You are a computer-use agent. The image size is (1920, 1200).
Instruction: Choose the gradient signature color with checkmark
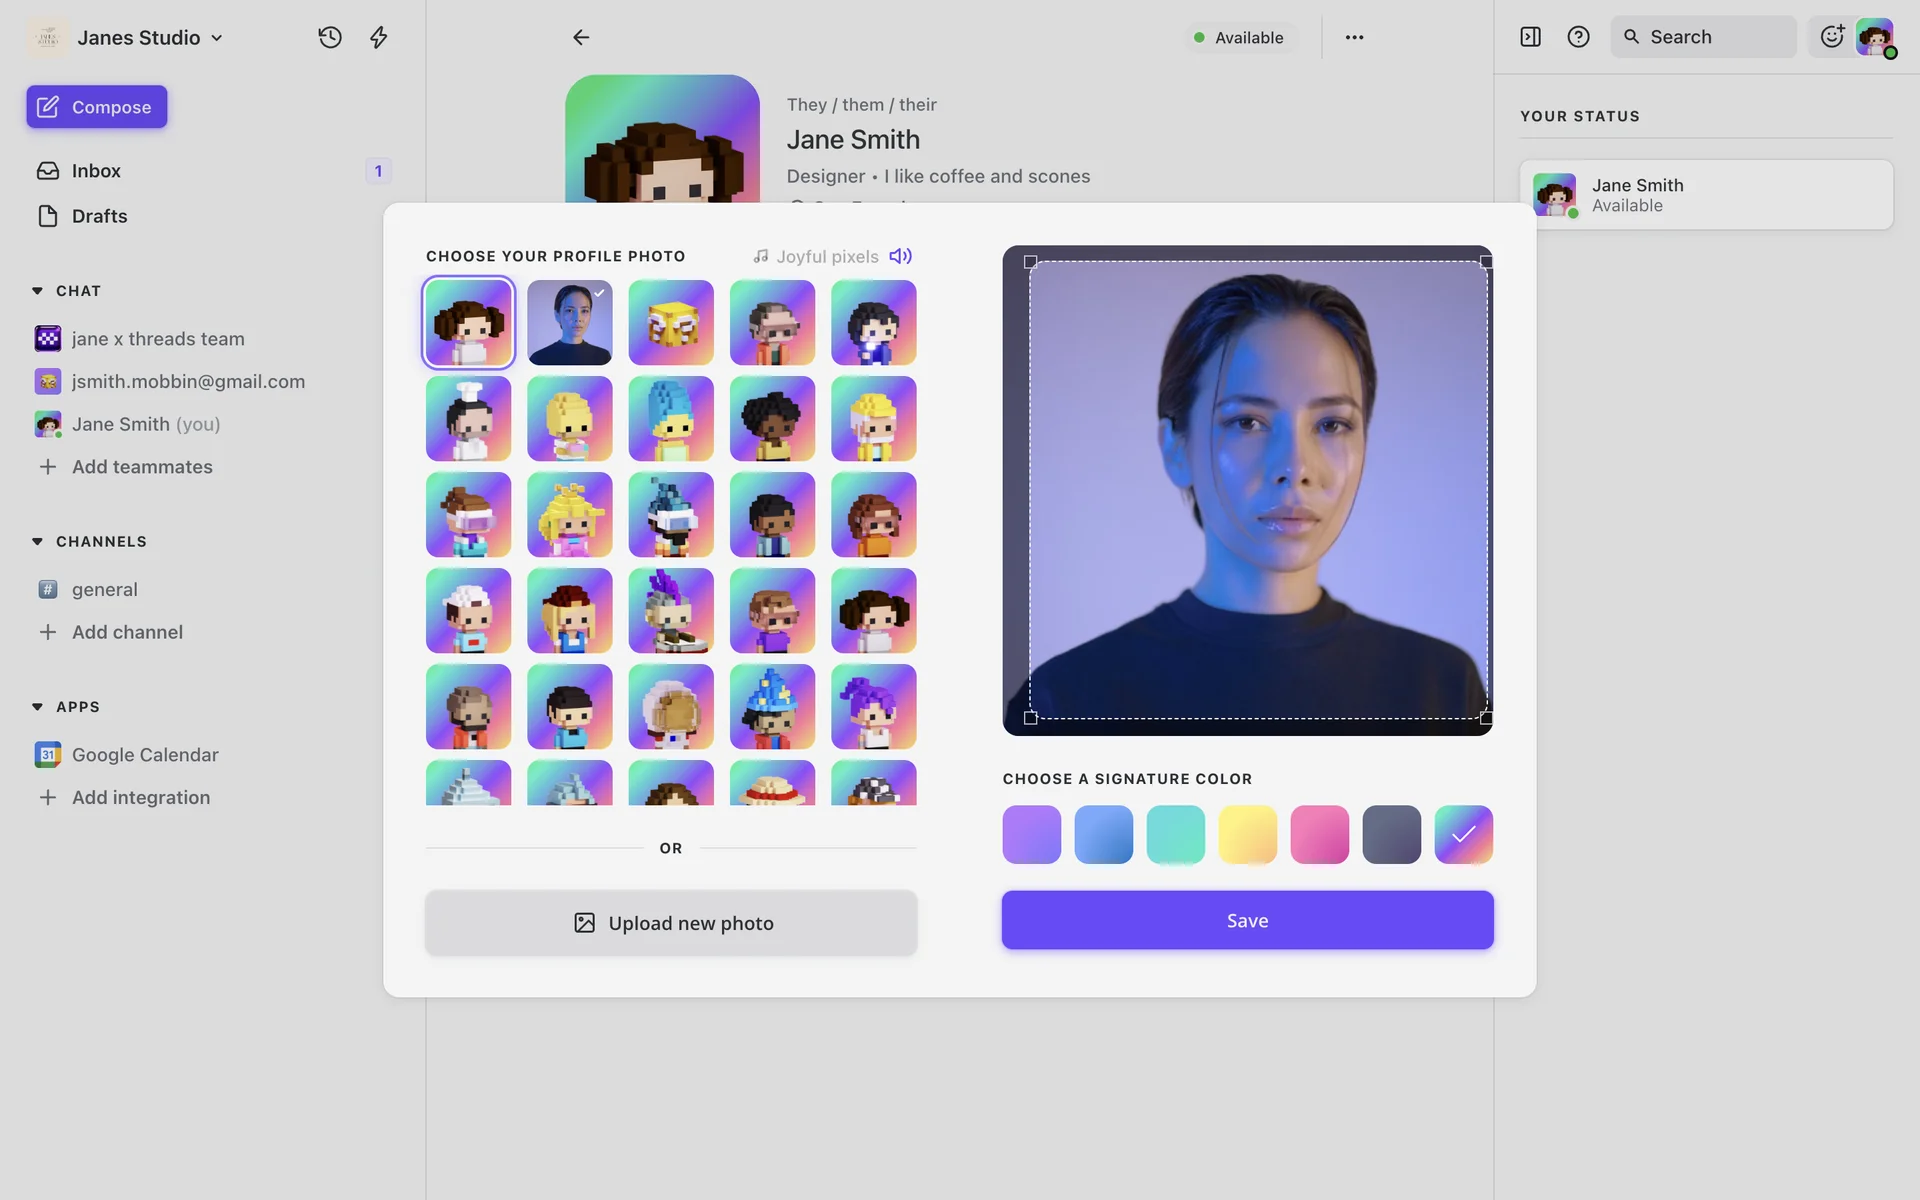(1463, 834)
